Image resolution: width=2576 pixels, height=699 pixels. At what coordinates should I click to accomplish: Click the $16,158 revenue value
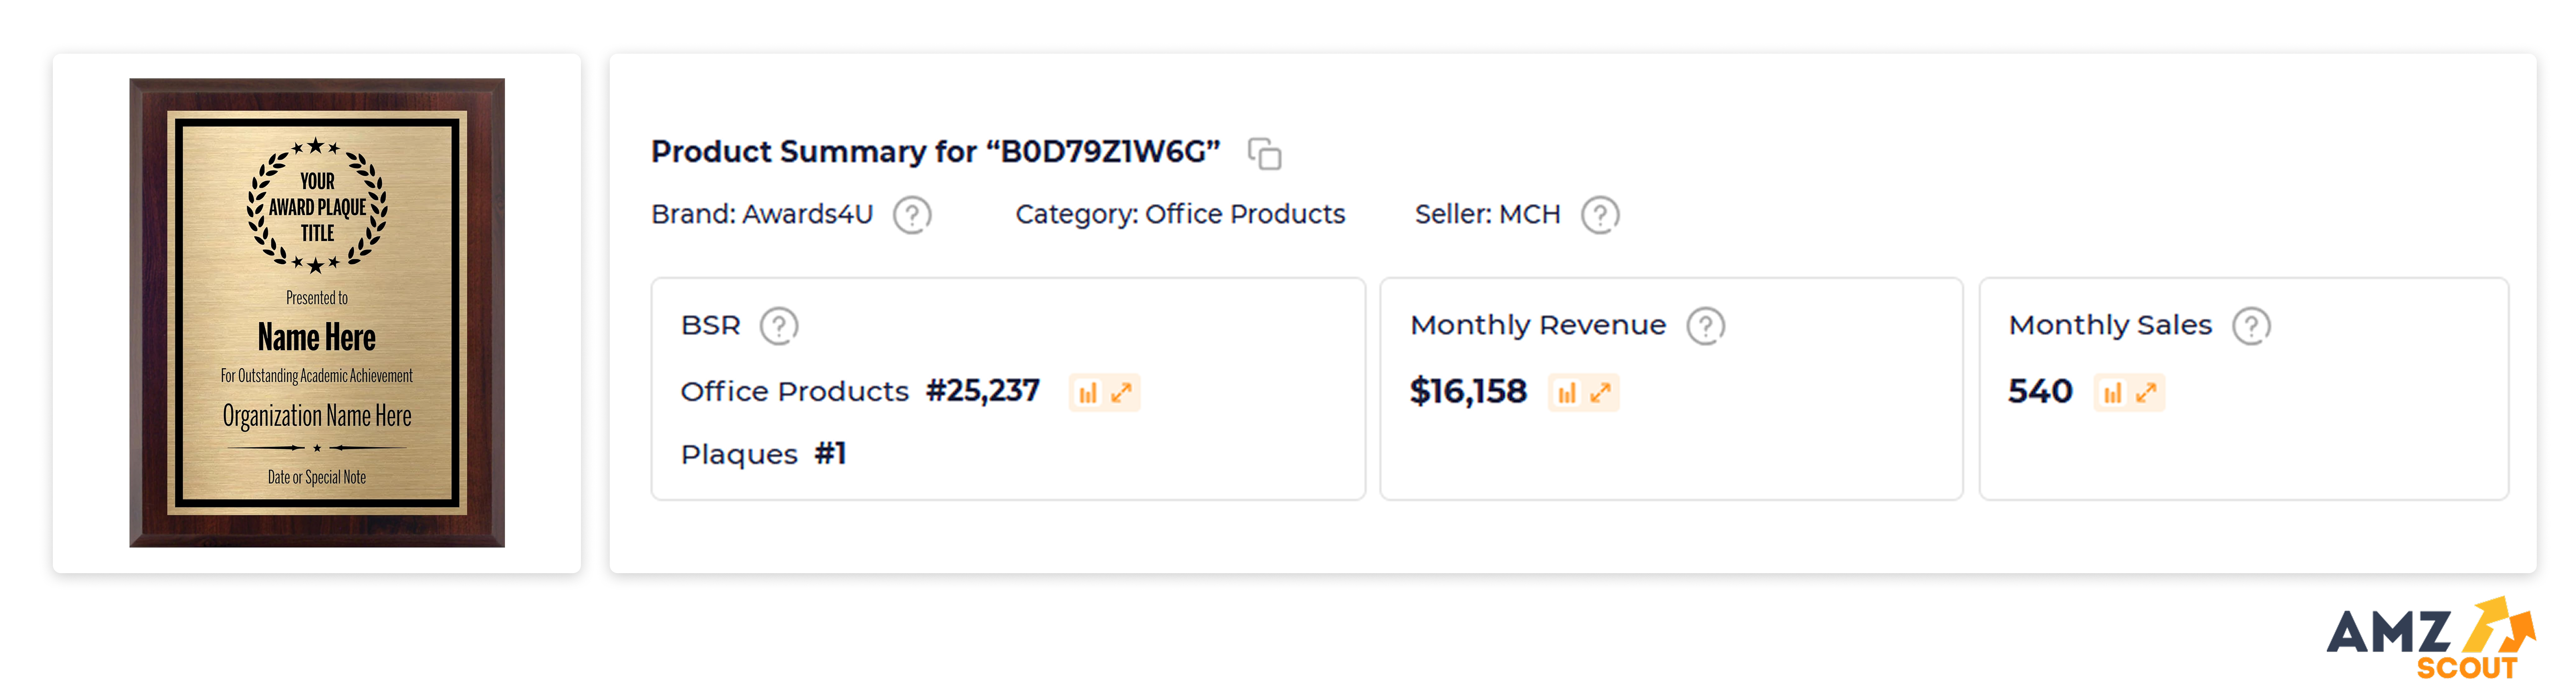pos(1468,392)
